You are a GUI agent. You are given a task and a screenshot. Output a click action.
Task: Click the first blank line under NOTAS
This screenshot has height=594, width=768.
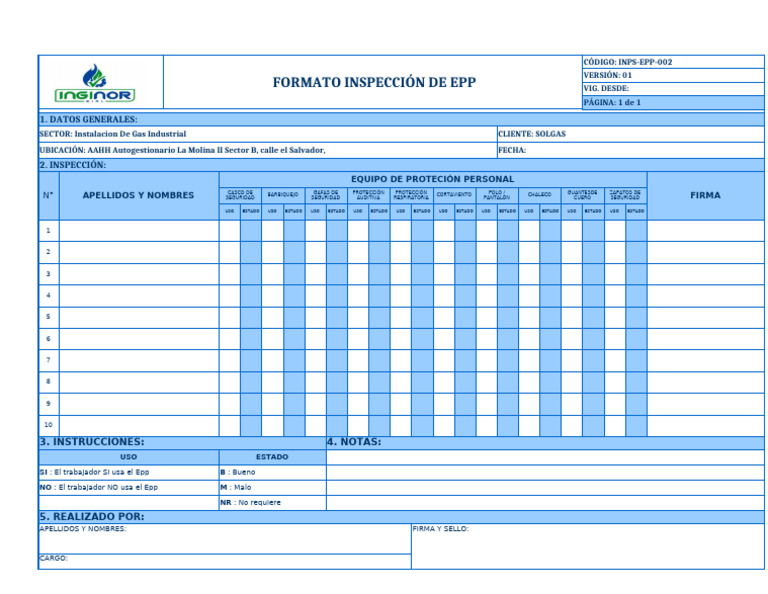545,457
